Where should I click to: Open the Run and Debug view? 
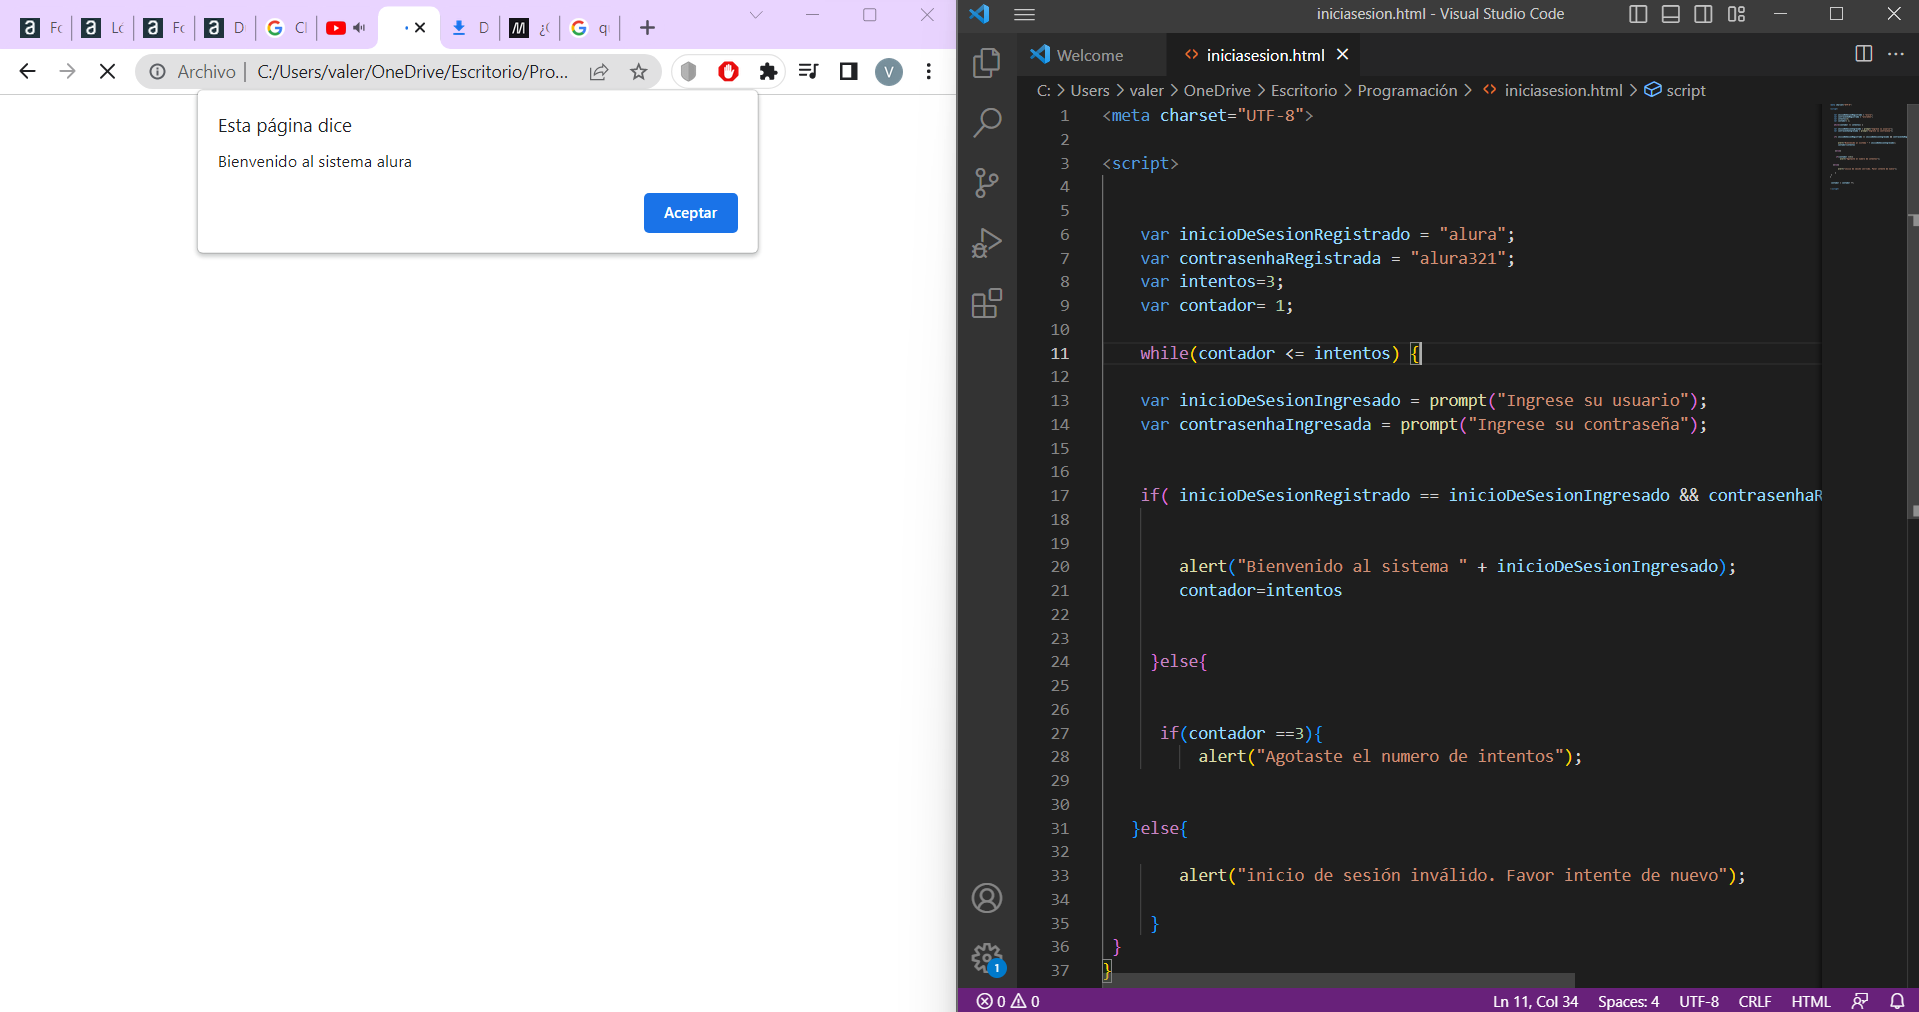[987, 243]
